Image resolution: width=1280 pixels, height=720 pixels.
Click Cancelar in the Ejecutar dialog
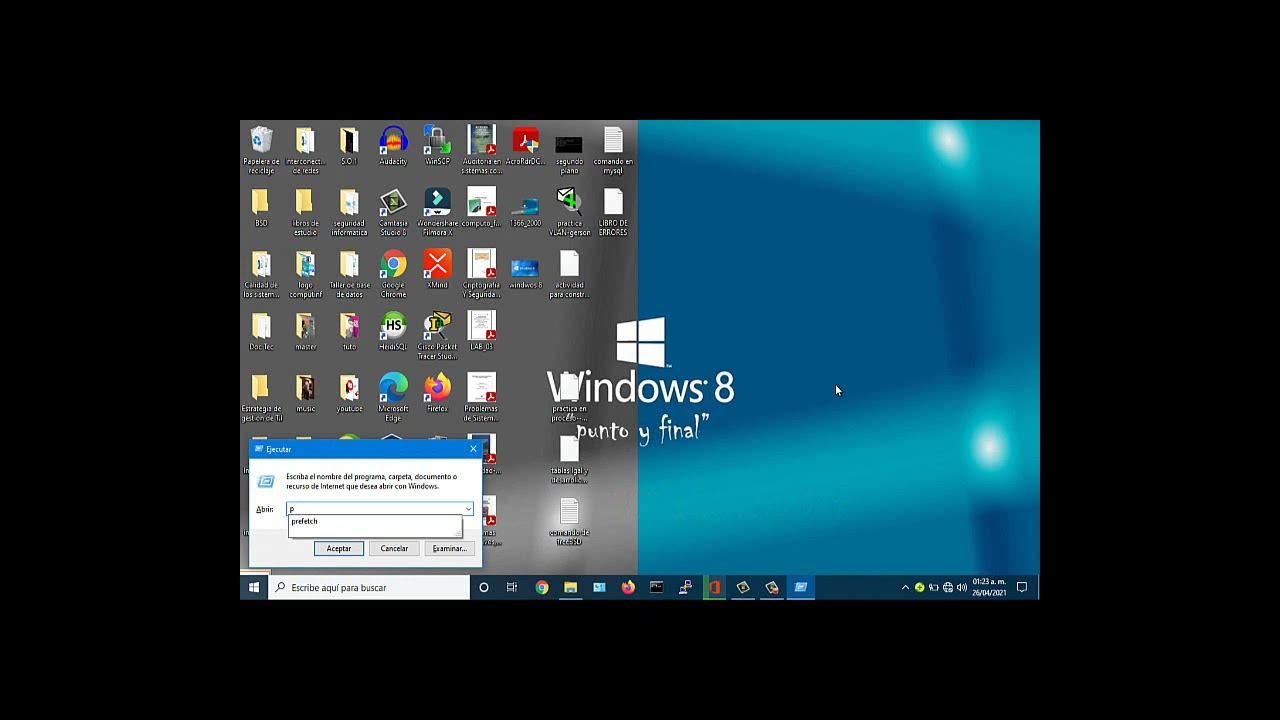[x=394, y=548]
